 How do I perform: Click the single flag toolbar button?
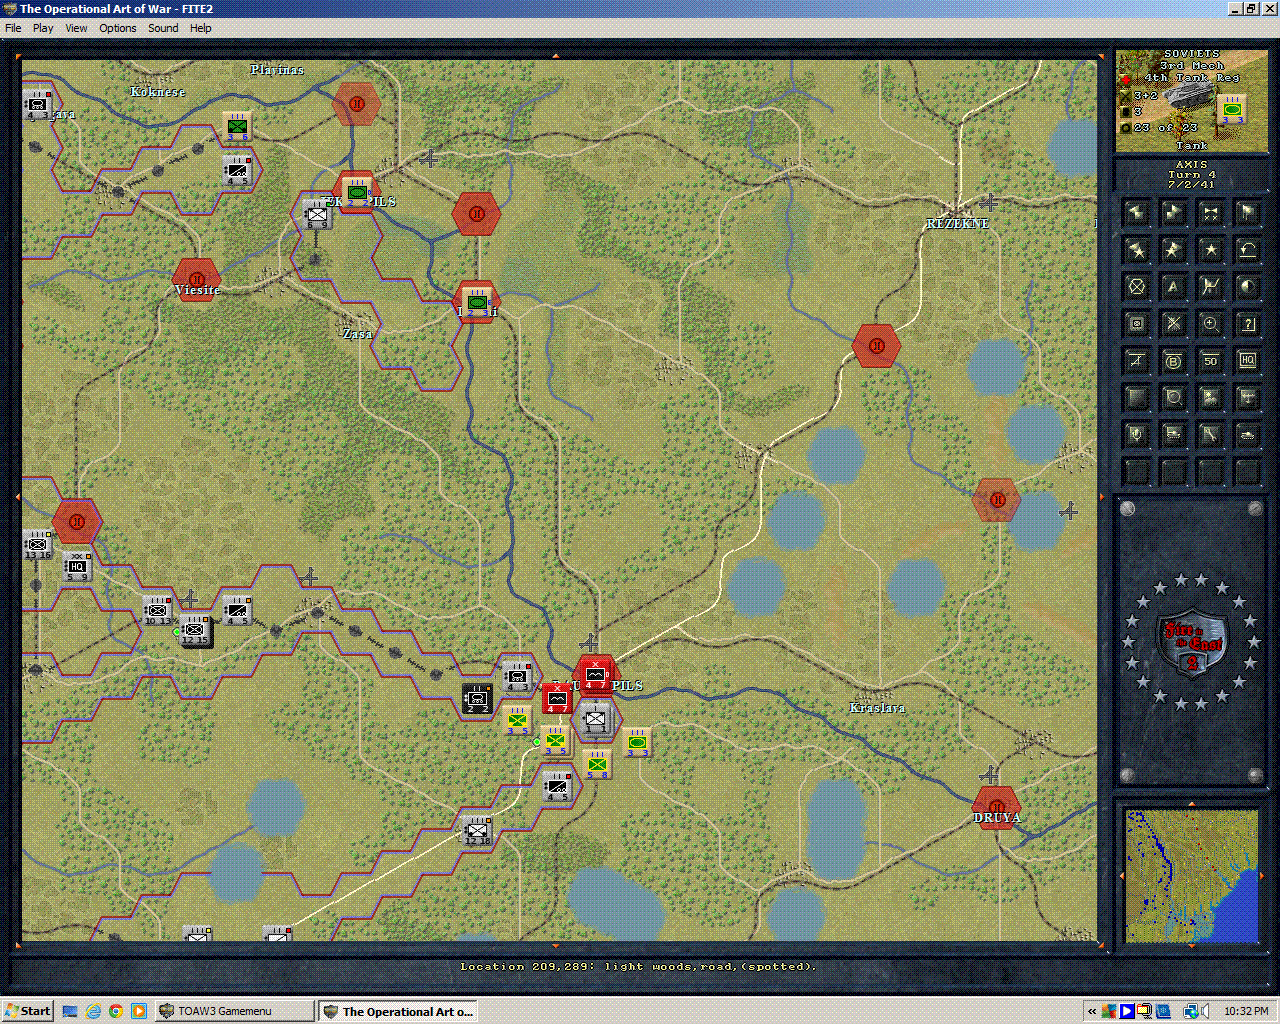tap(1247, 213)
